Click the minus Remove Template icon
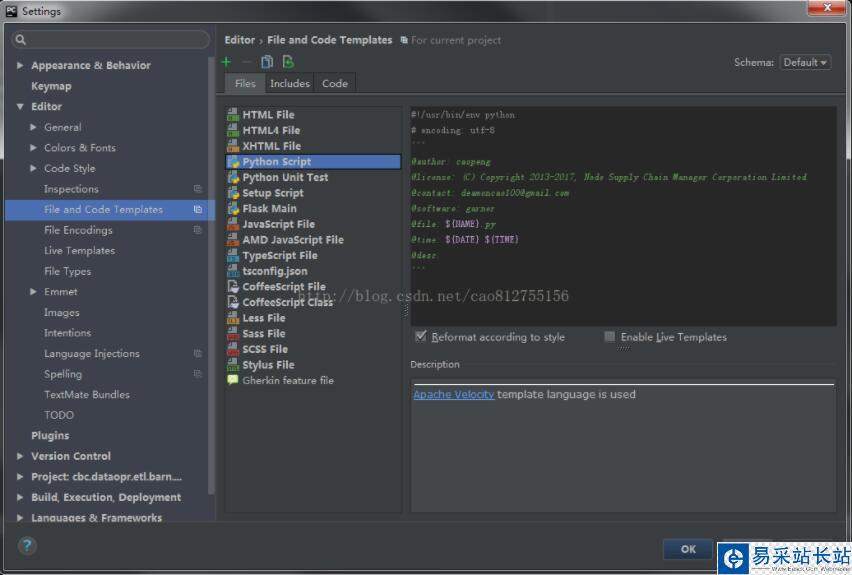This screenshot has height=575, width=852. pyautogui.click(x=246, y=62)
